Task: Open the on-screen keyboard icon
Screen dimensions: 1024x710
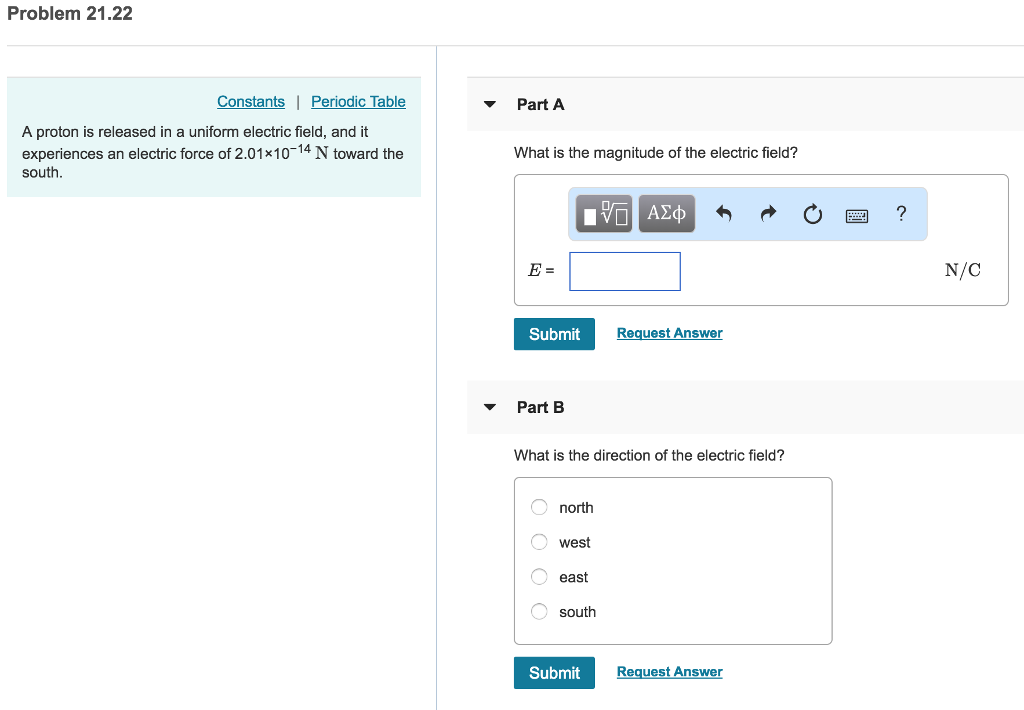Action: pos(856,213)
